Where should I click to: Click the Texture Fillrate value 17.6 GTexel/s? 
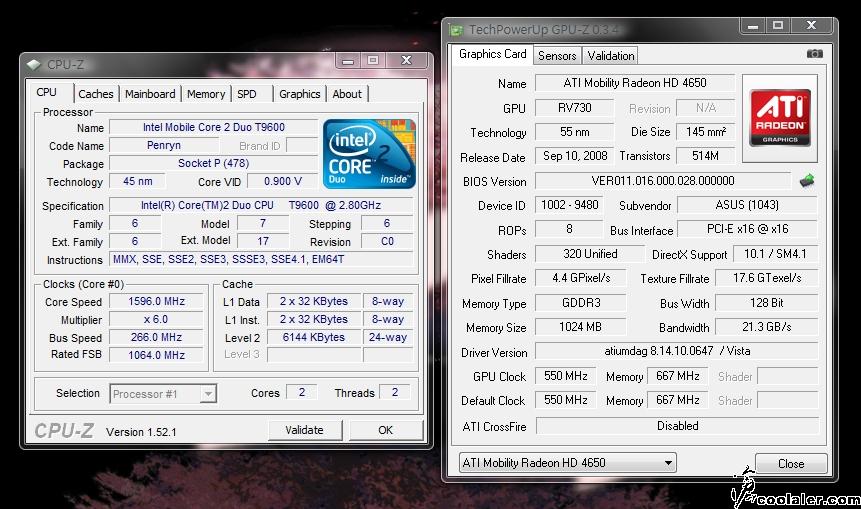pos(767,278)
